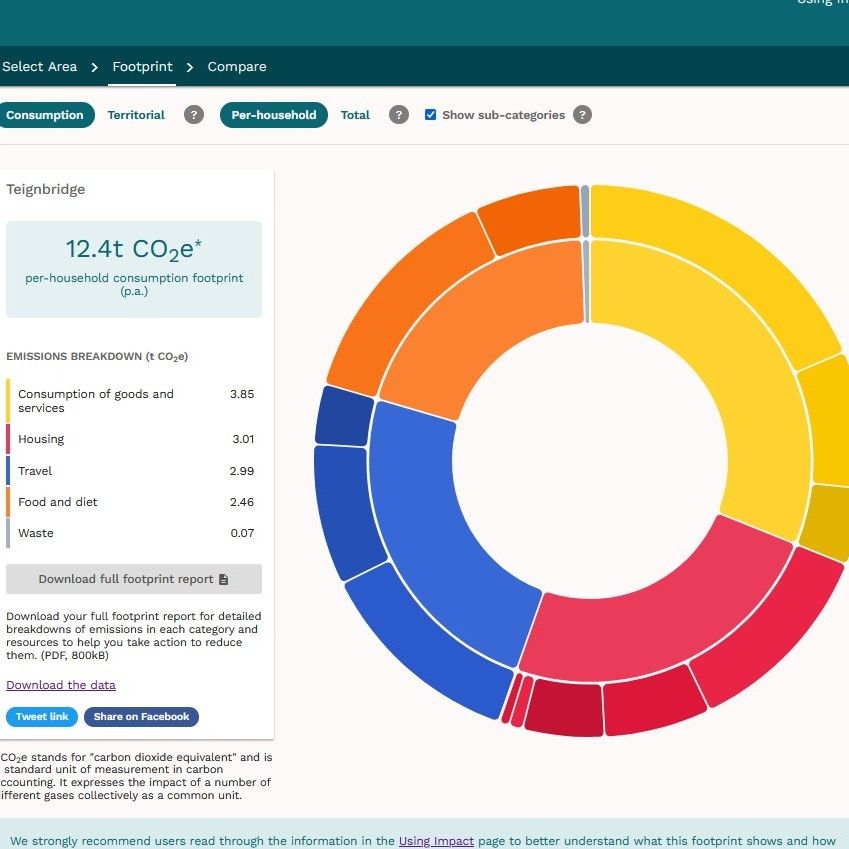Screen dimensions: 849x849
Task: Click the help icon beside Total
Action: [399, 115]
